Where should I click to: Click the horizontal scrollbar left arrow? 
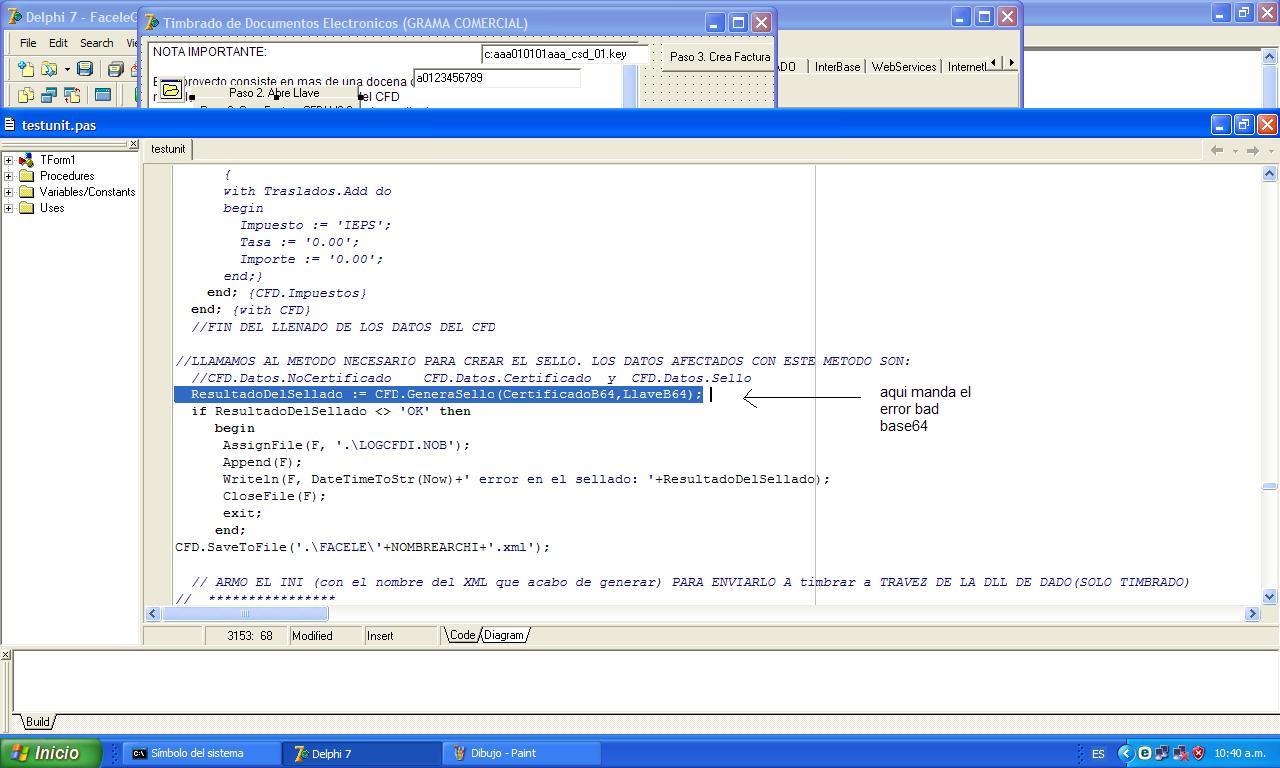tap(153, 614)
